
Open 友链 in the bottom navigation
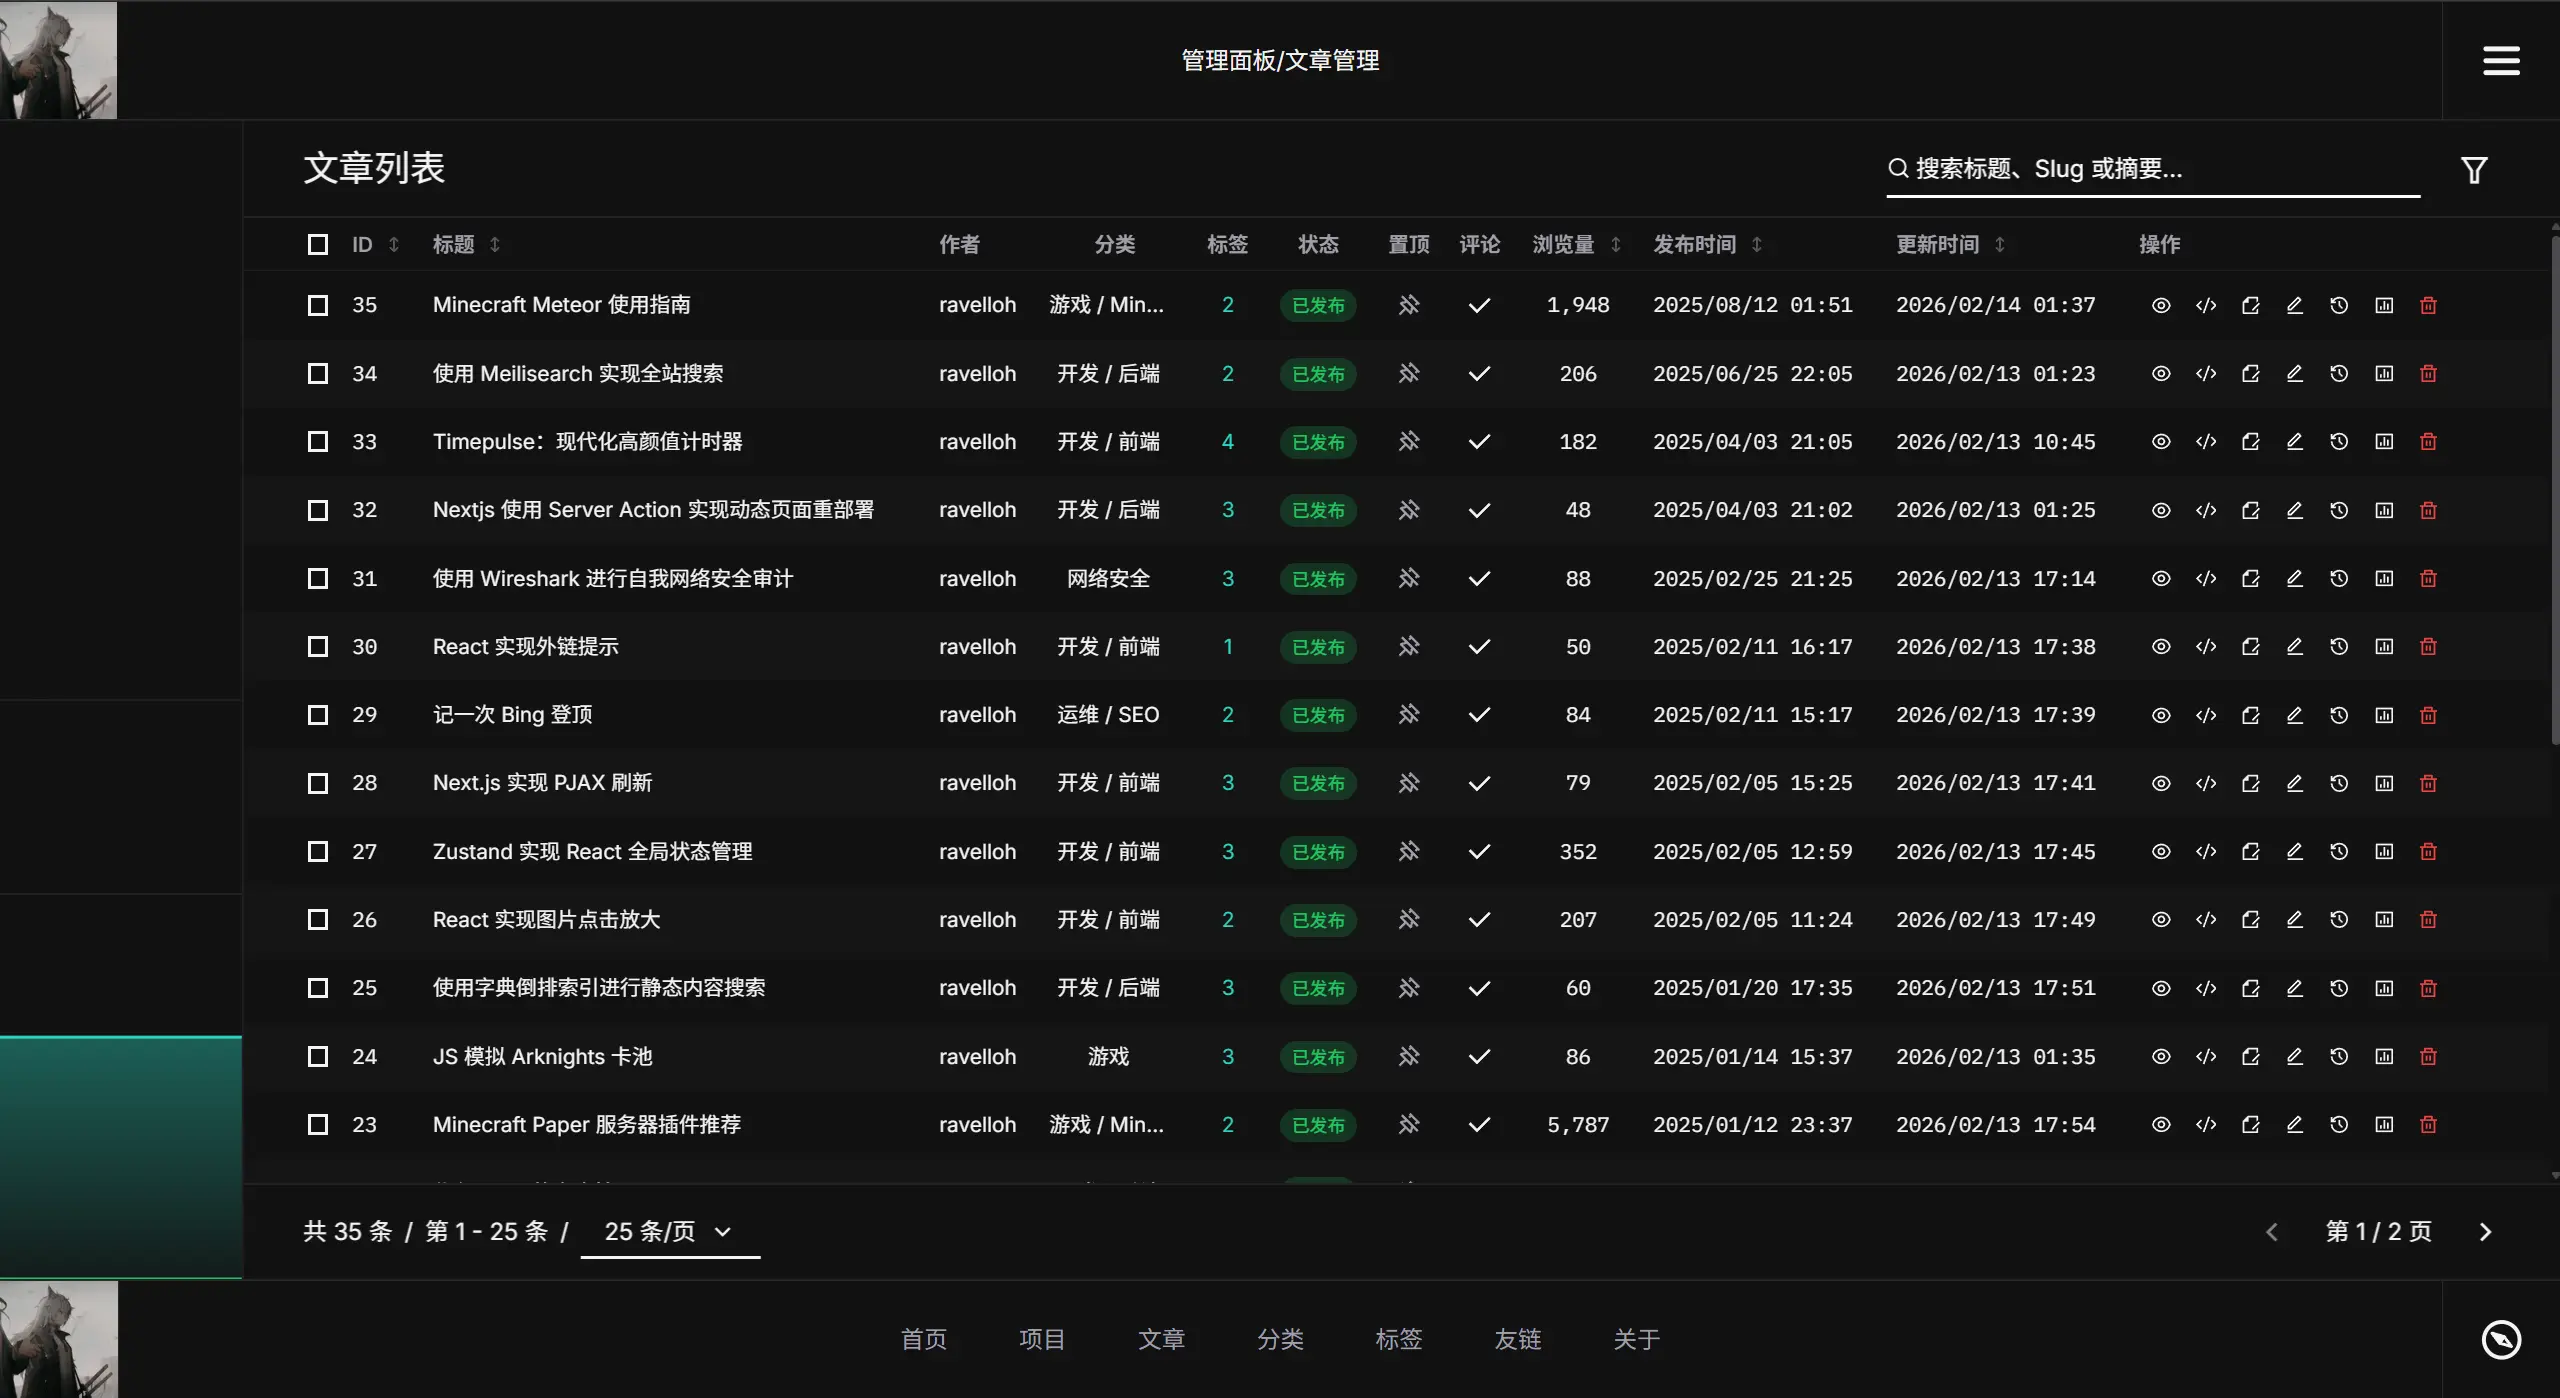pyautogui.click(x=1517, y=1339)
